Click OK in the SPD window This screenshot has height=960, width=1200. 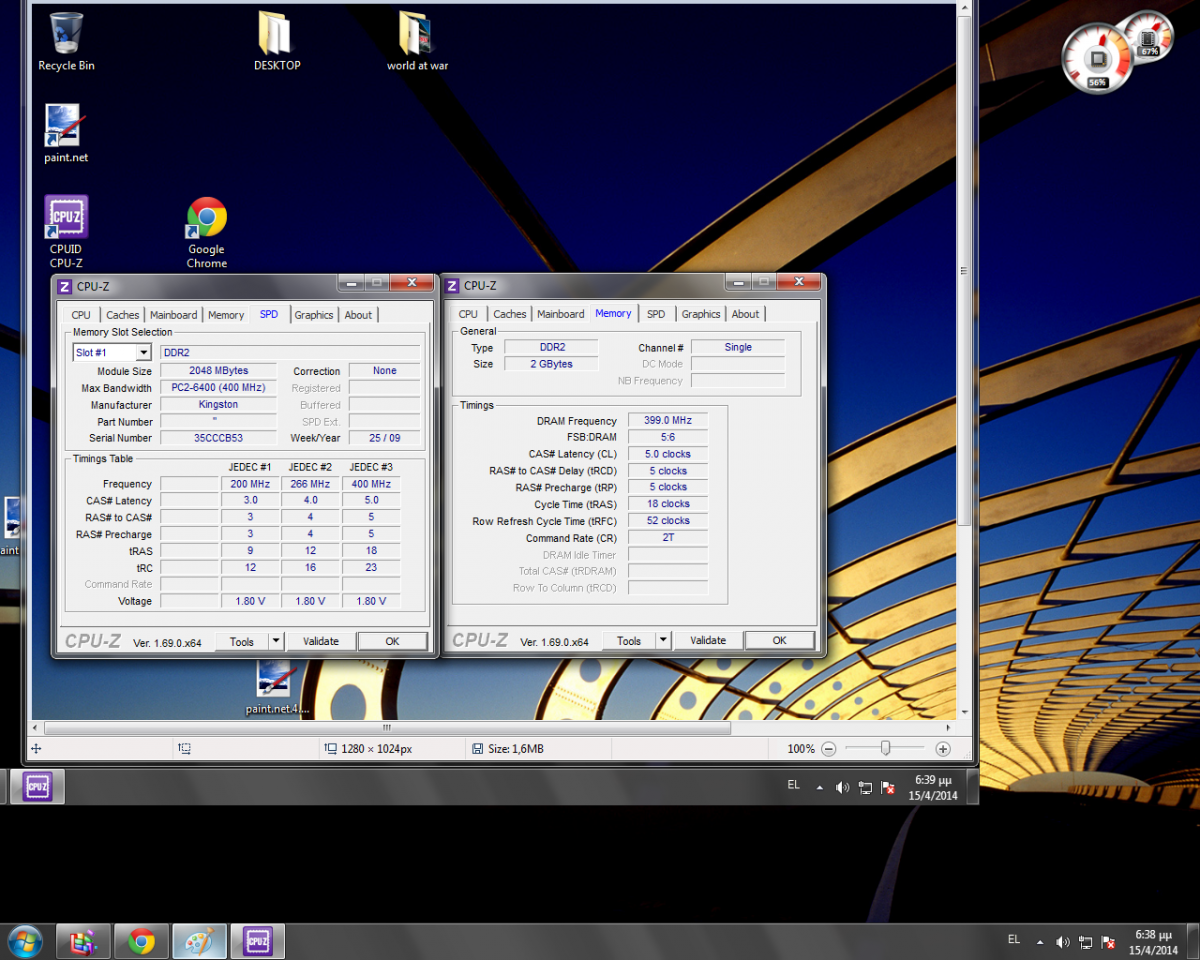click(x=392, y=641)
